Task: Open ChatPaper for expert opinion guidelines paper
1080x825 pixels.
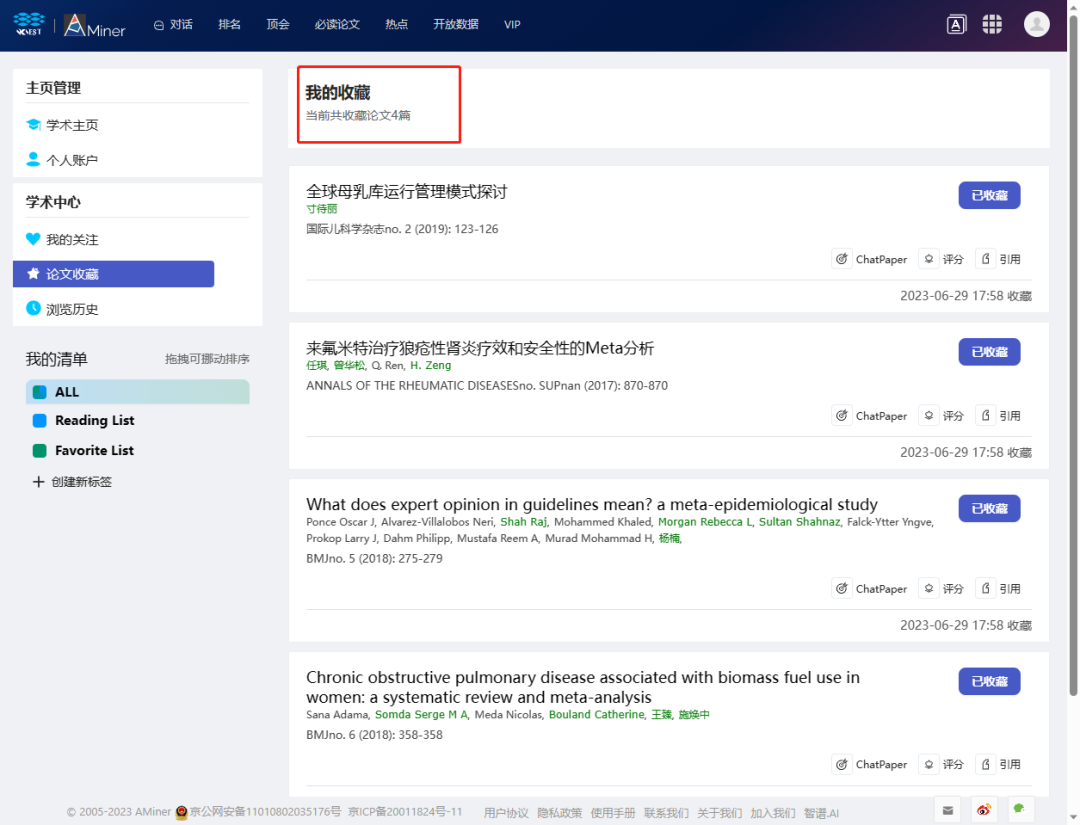Action: point(871,589)
